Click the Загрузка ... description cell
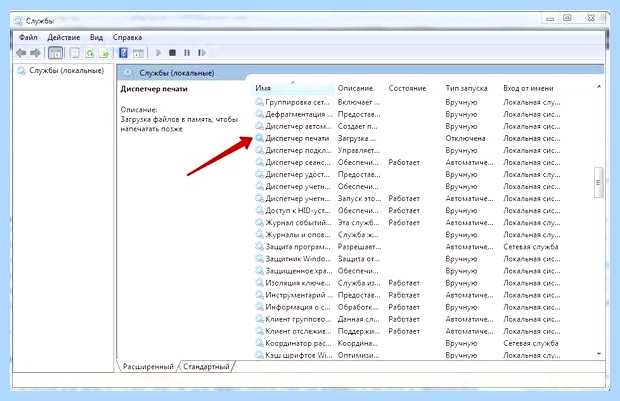 (357, 138)
